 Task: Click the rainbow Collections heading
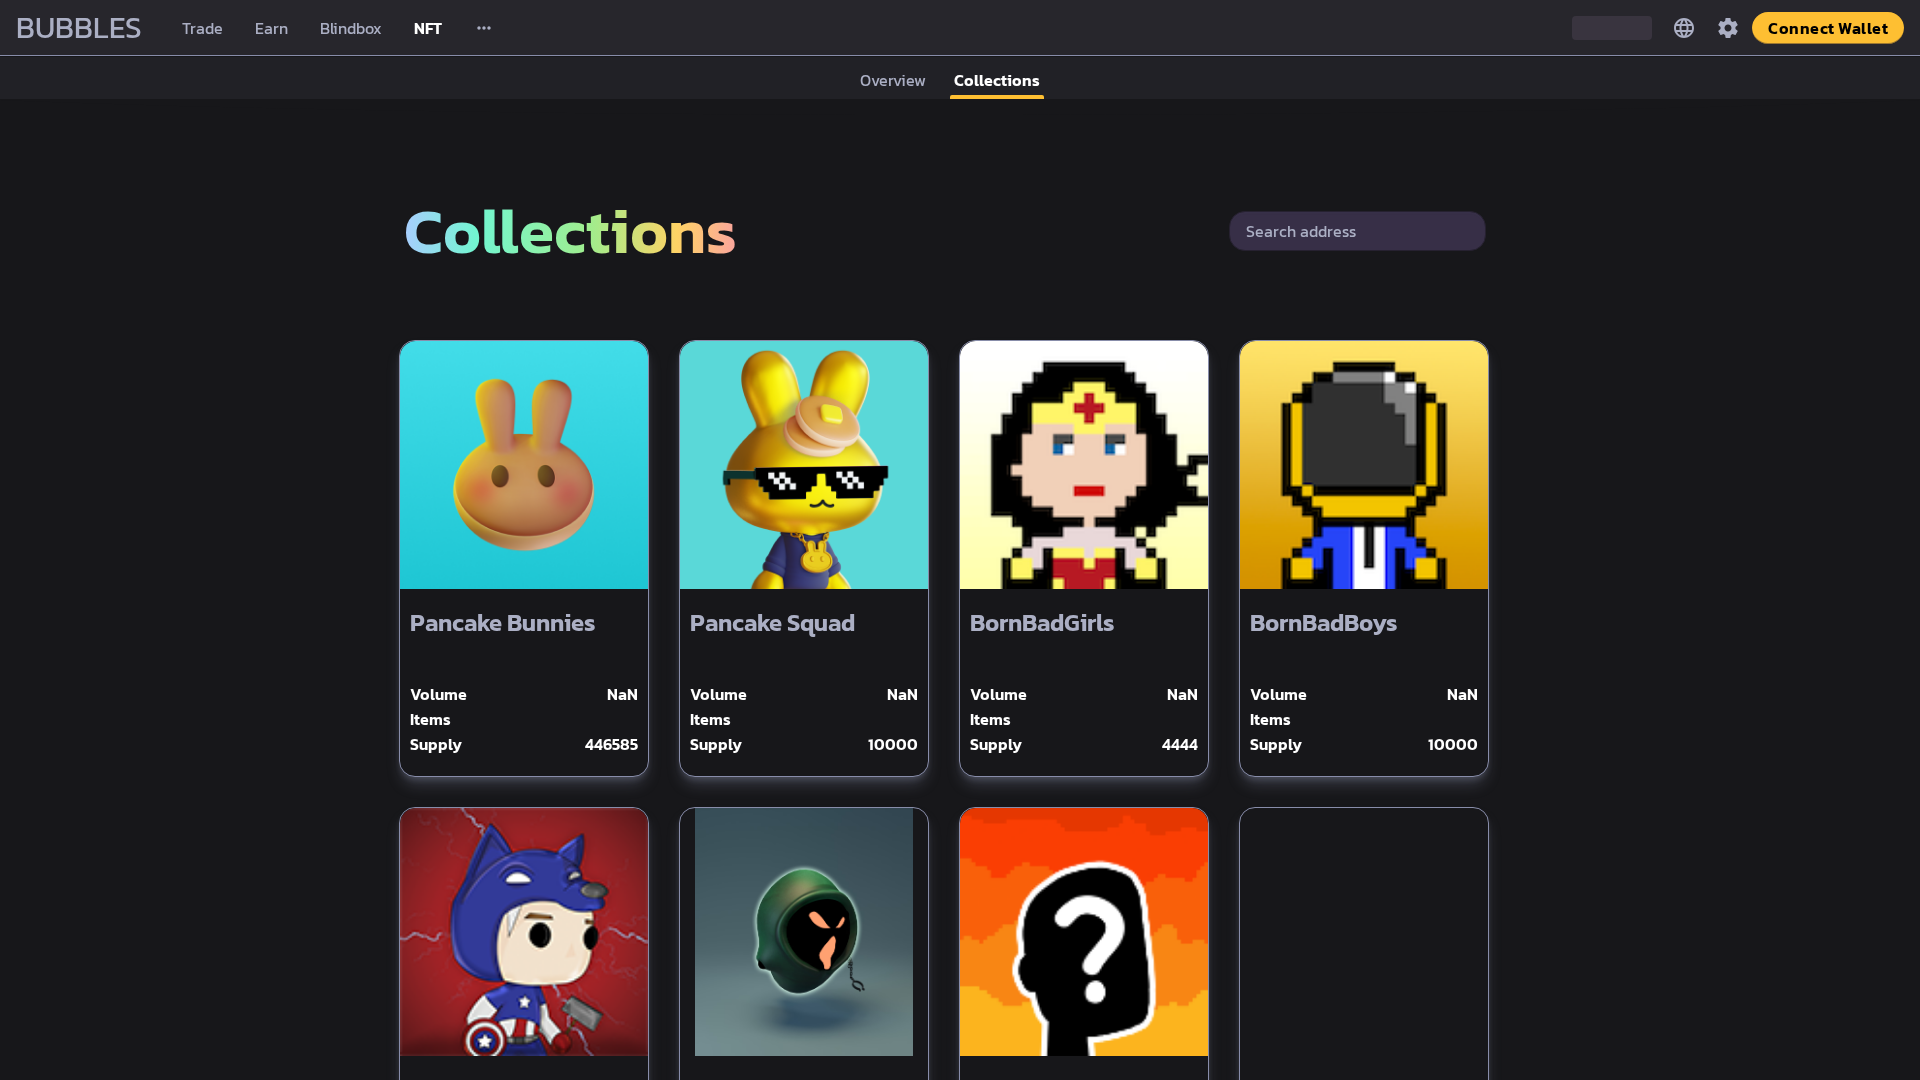point(570,233)
